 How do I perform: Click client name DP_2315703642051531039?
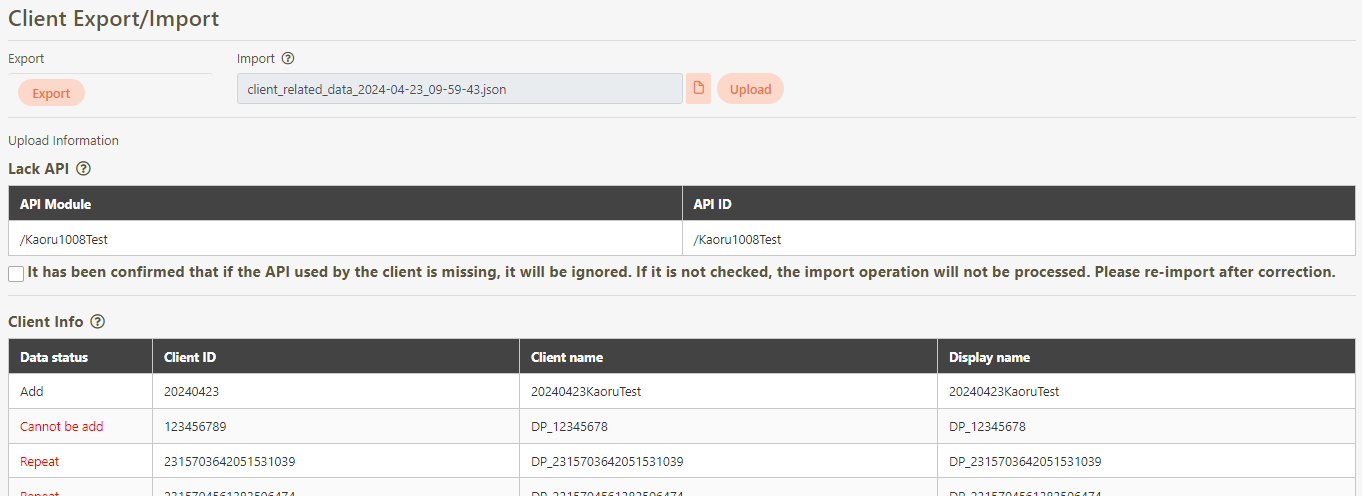coord(607,462)
